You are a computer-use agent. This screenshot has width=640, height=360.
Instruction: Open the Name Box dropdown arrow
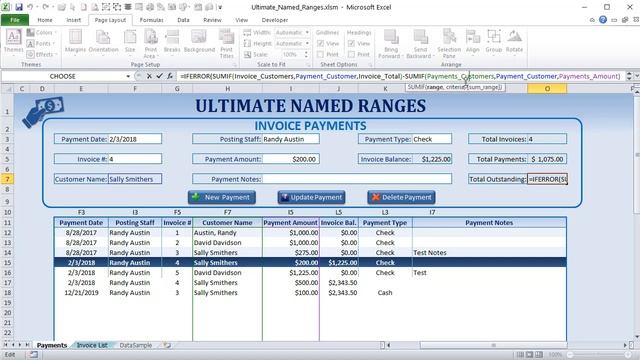(128, 76)
